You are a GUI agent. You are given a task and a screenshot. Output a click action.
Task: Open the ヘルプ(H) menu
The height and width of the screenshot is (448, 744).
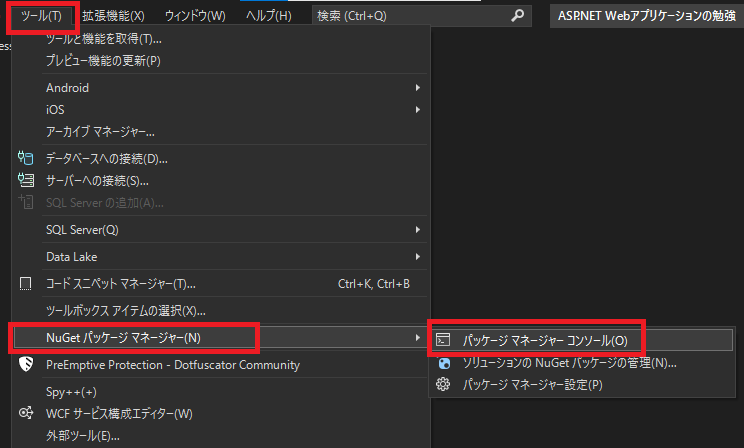[x=269, y=16]
